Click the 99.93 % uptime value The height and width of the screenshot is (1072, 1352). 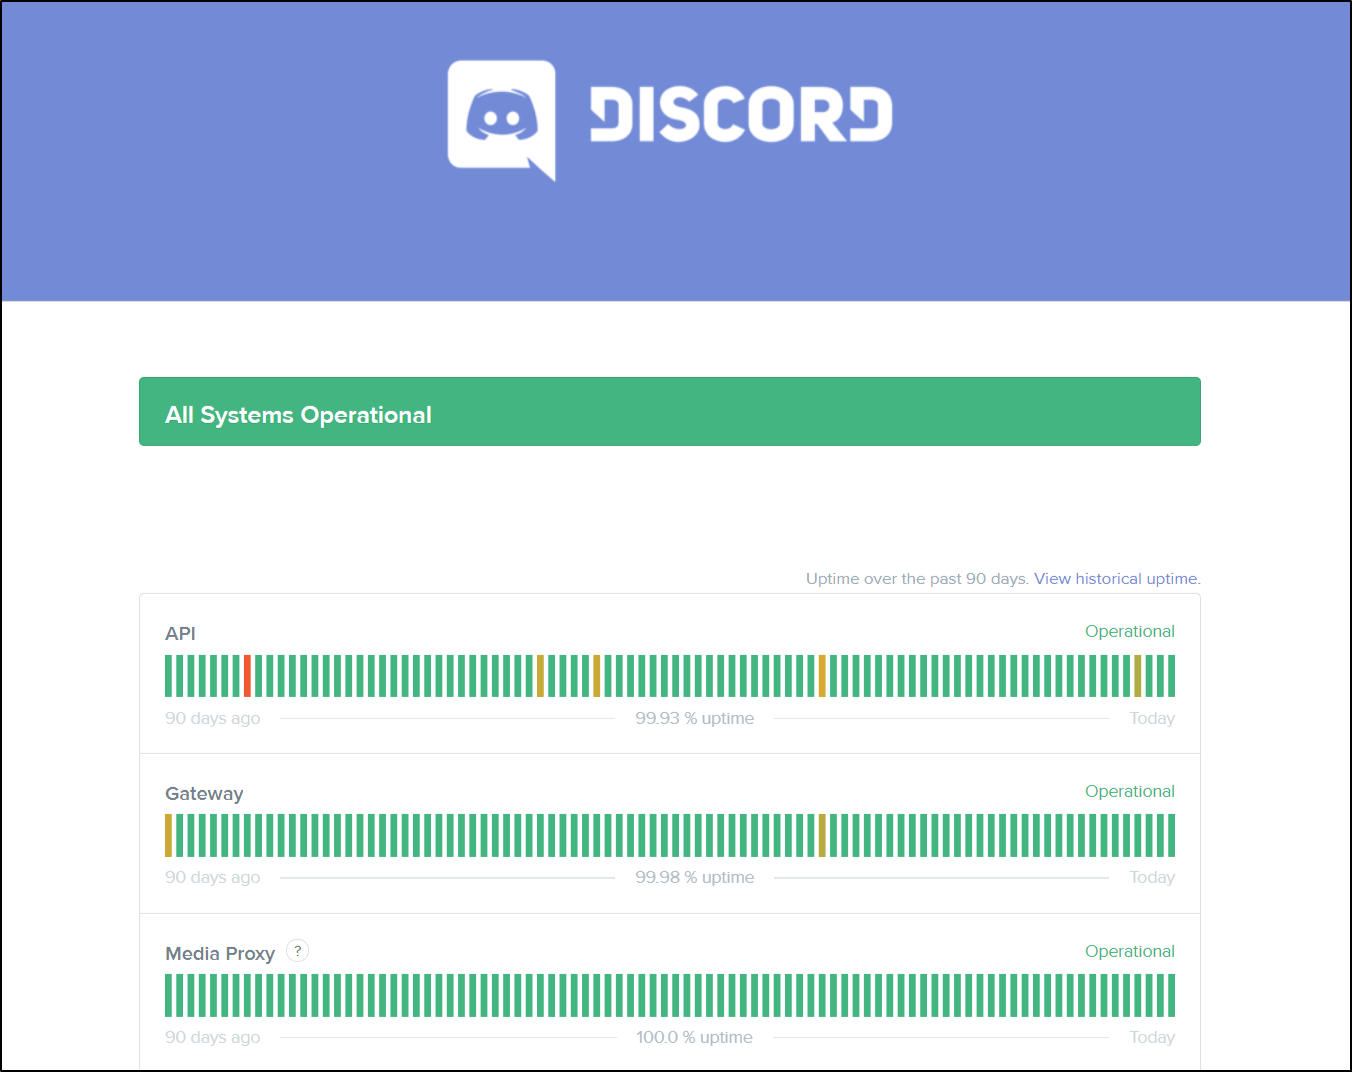coord(695,718)
